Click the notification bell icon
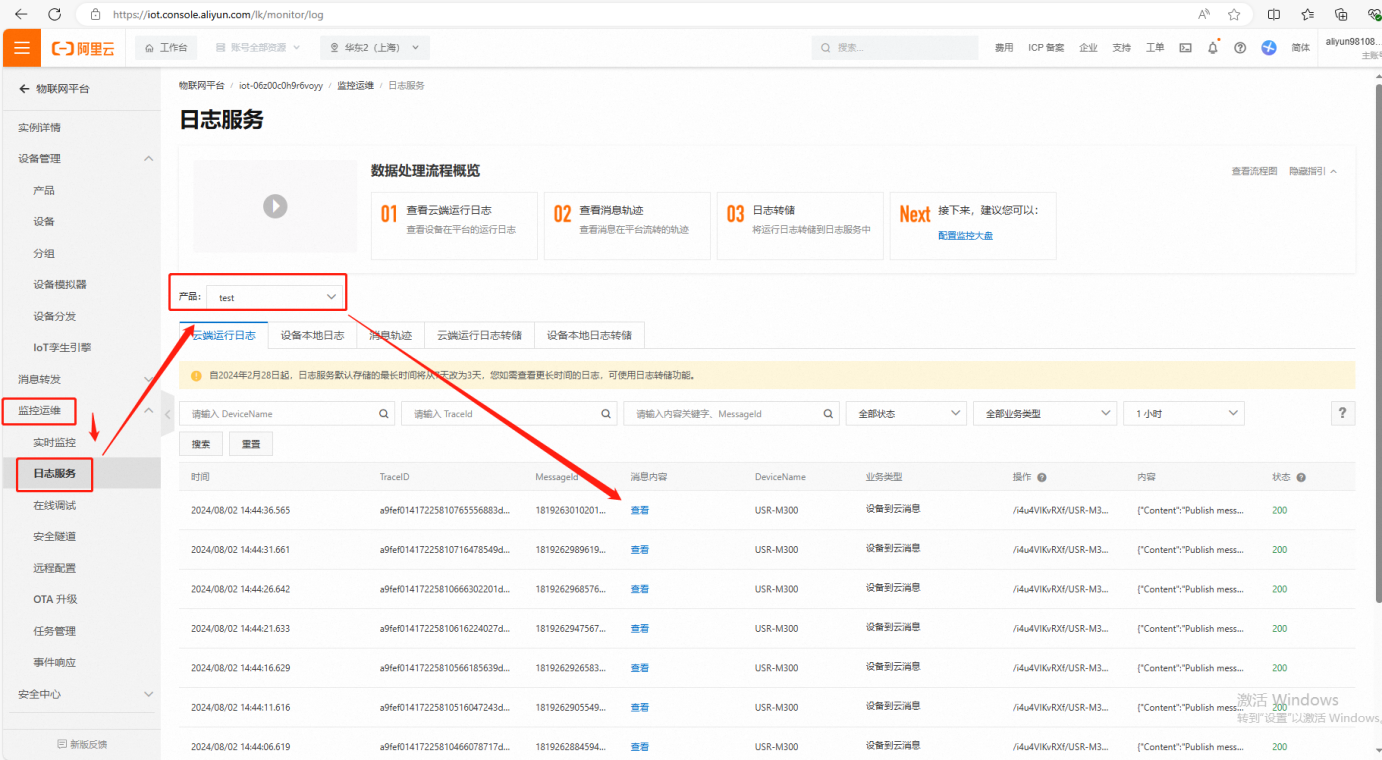The height and width of the screenshot is (760, 1382). click(1213, 48)
